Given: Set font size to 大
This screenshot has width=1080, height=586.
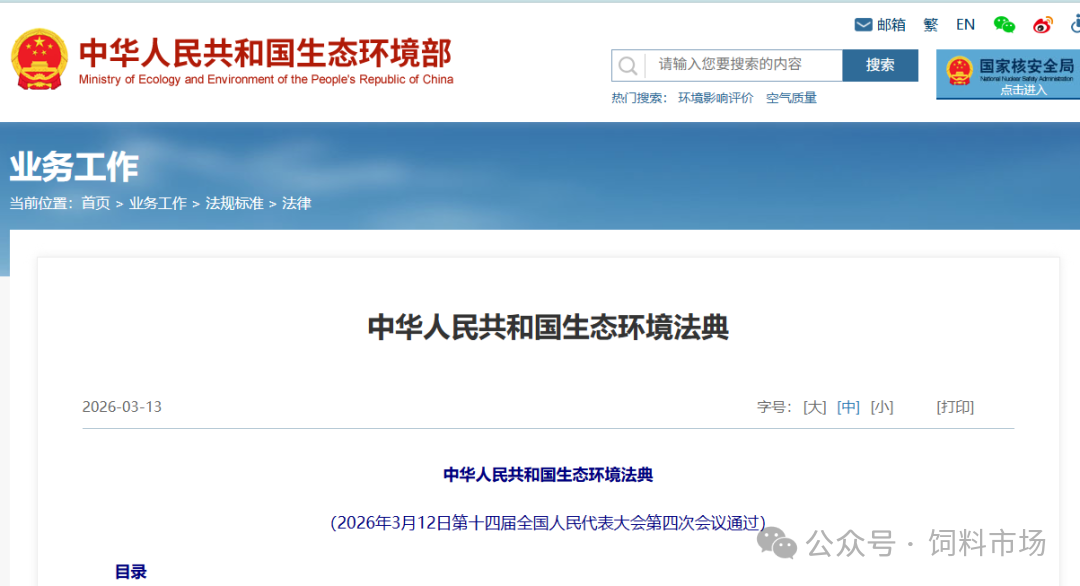Looking at the screenshot, I should point(815,407).
